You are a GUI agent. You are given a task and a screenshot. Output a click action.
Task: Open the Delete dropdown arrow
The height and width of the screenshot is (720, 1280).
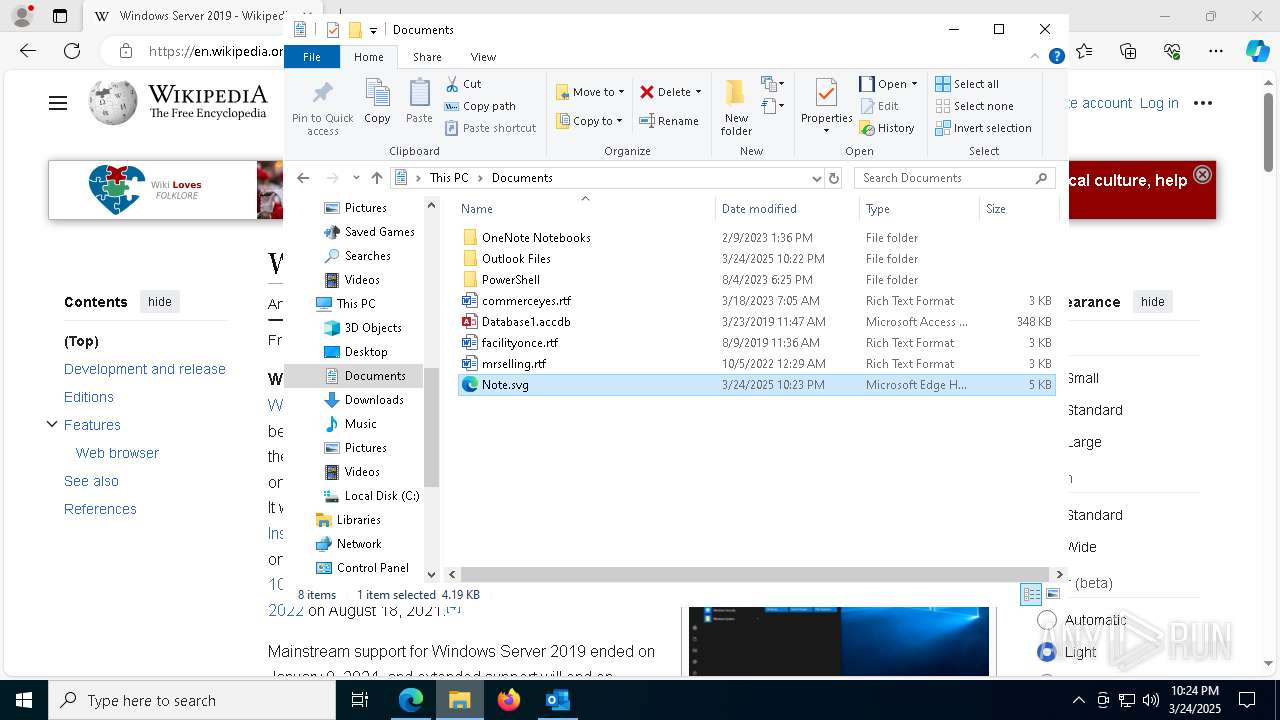698,92
